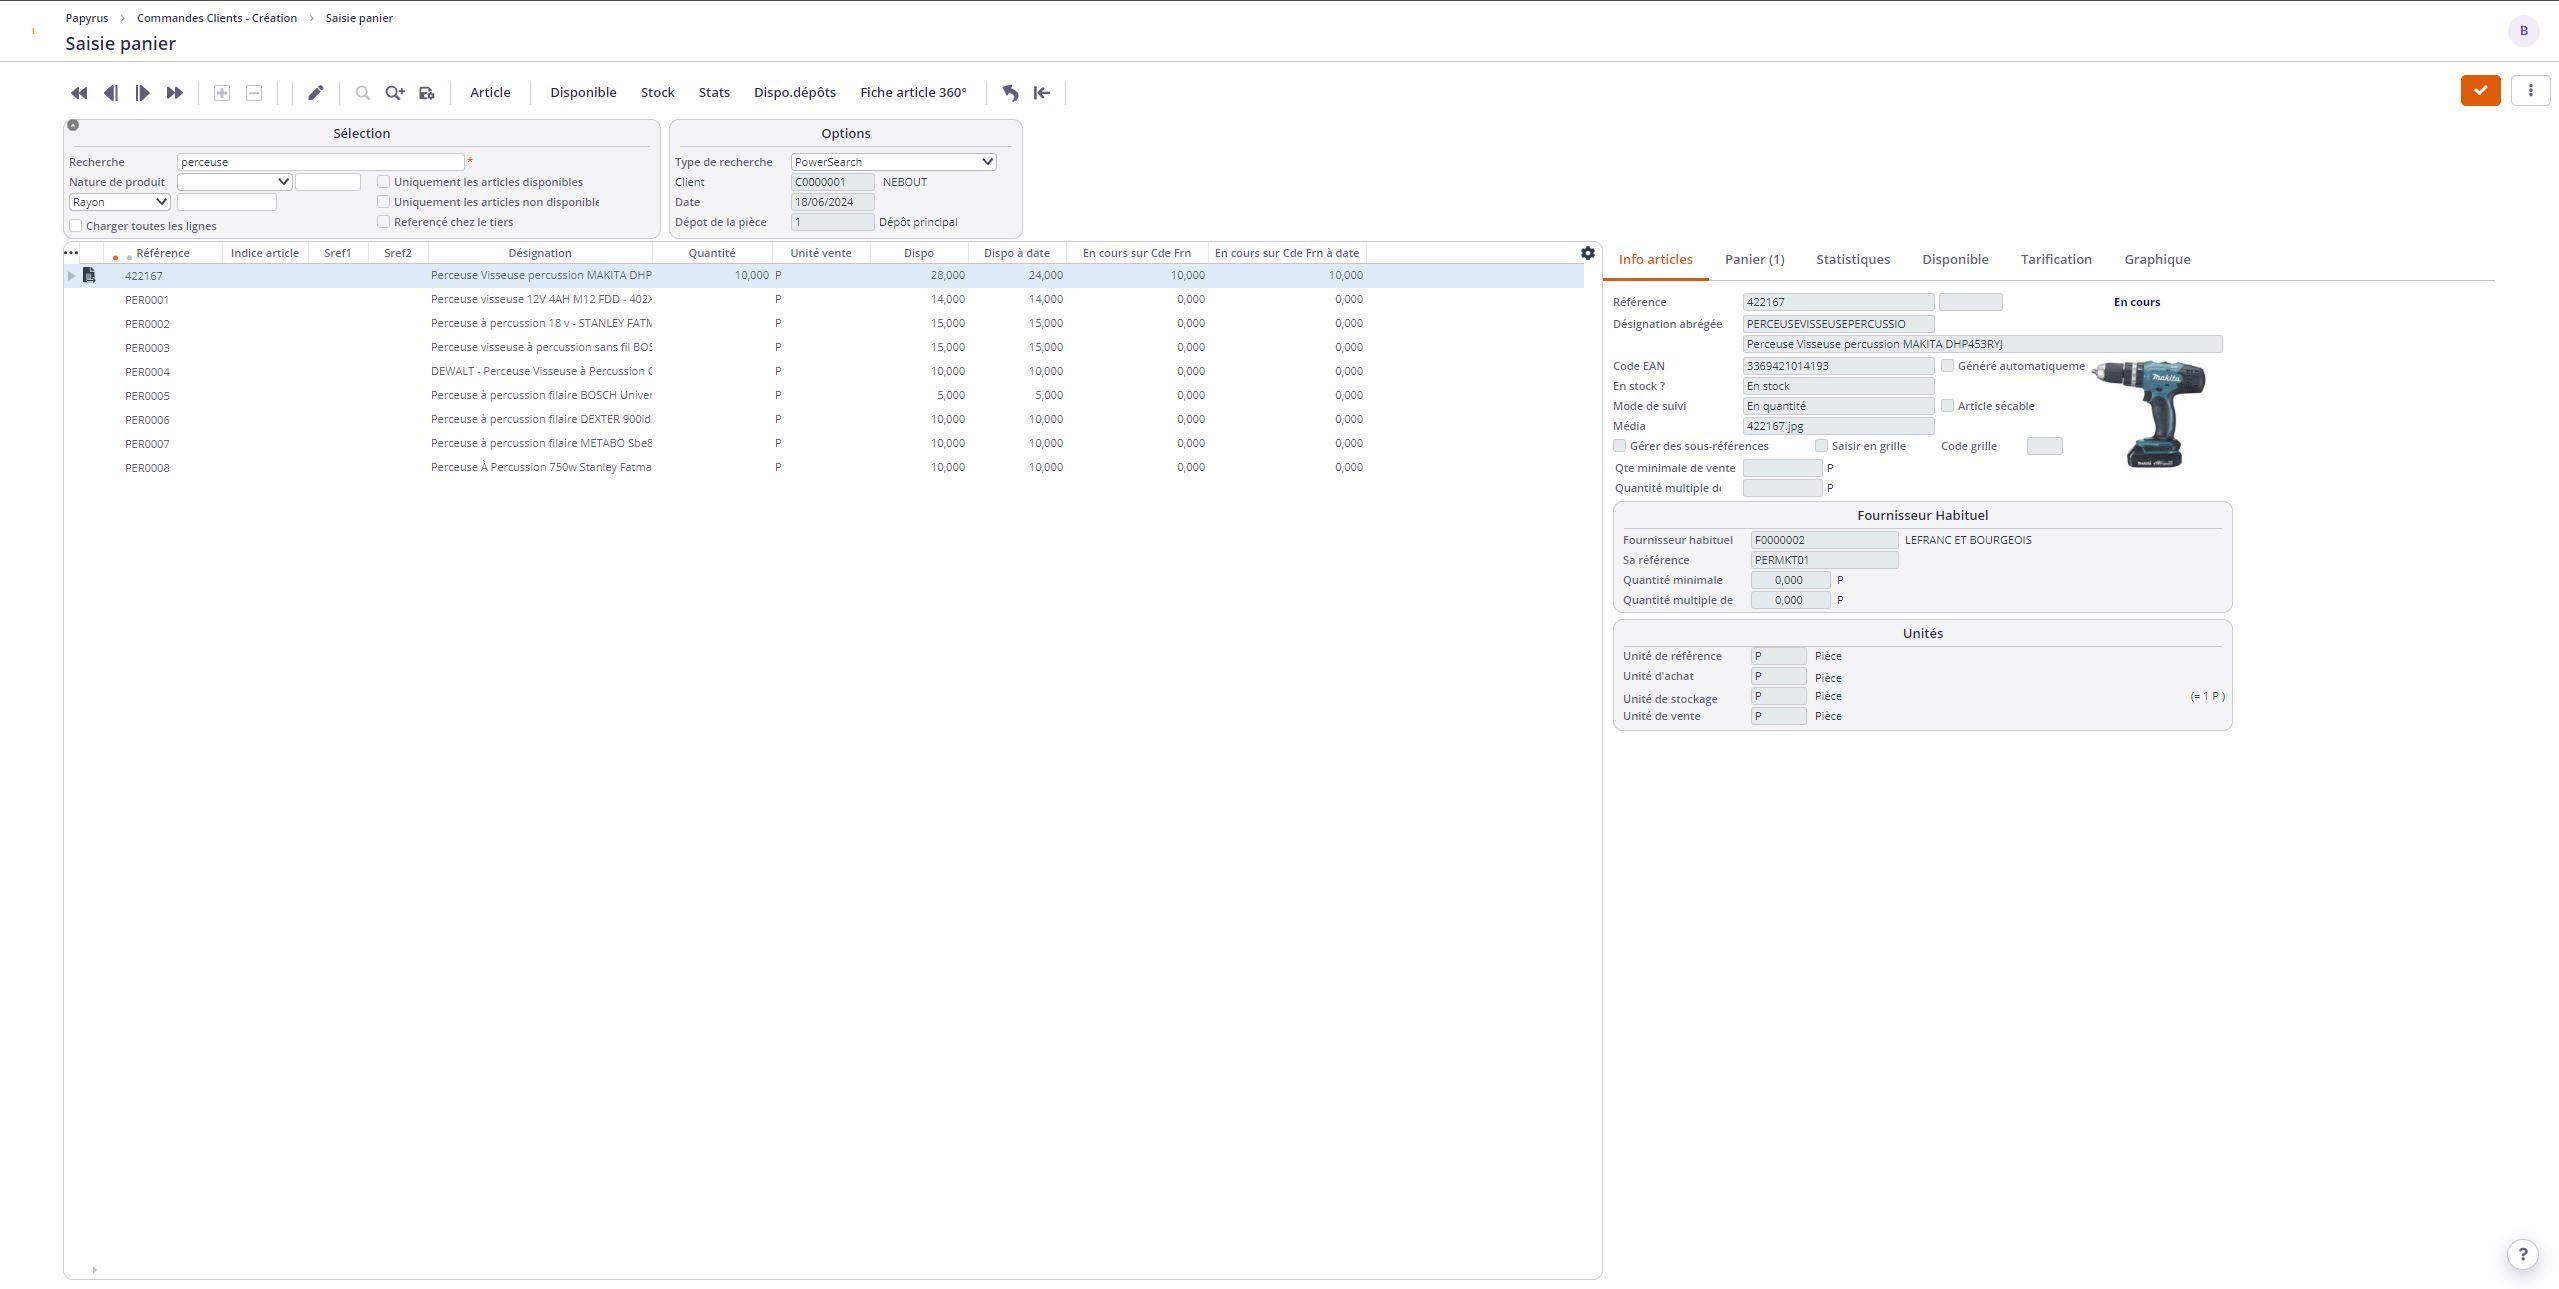This screenshot has width=2559, height=1289.
Task: Toggle 'Uniquement les articles disponibles' checkbox
Action: (381, 181)
